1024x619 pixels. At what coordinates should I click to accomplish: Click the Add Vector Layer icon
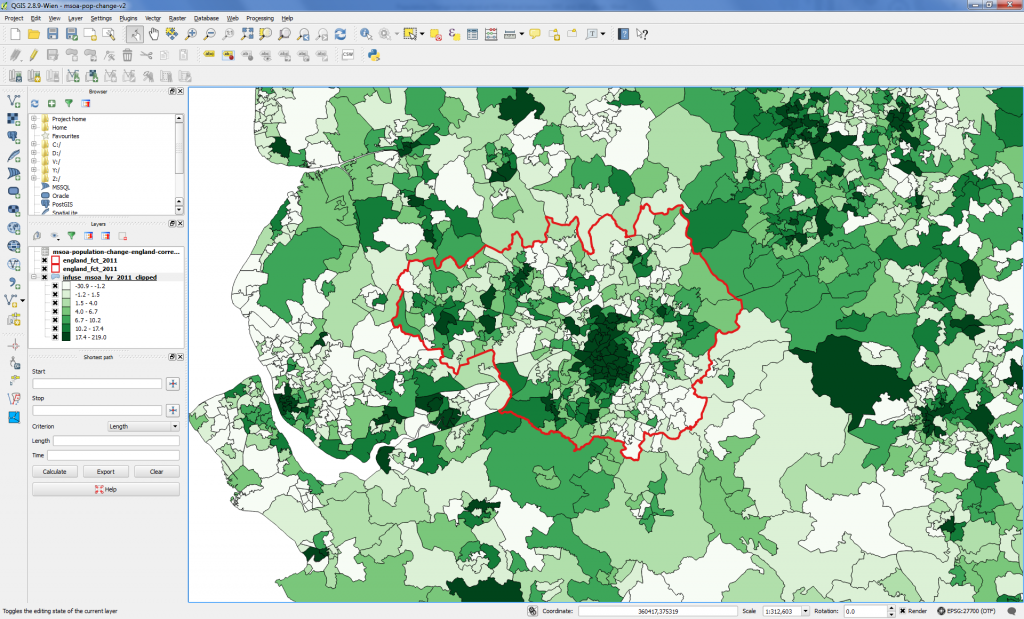(14, 101)
